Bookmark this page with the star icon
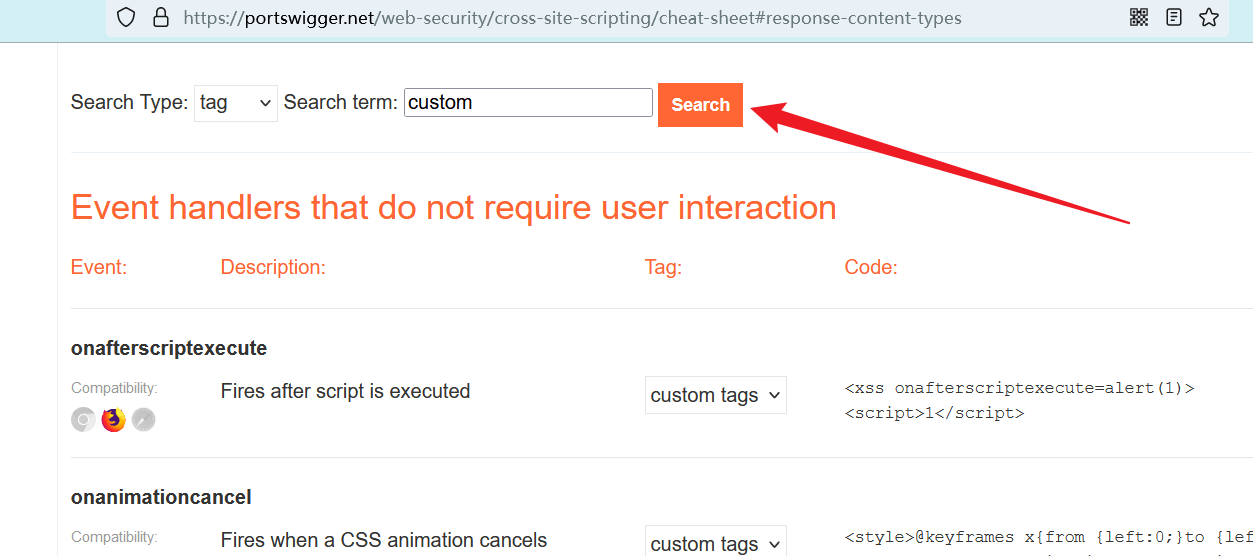Screen dimensions: 1253x556 click(1209, 17)
